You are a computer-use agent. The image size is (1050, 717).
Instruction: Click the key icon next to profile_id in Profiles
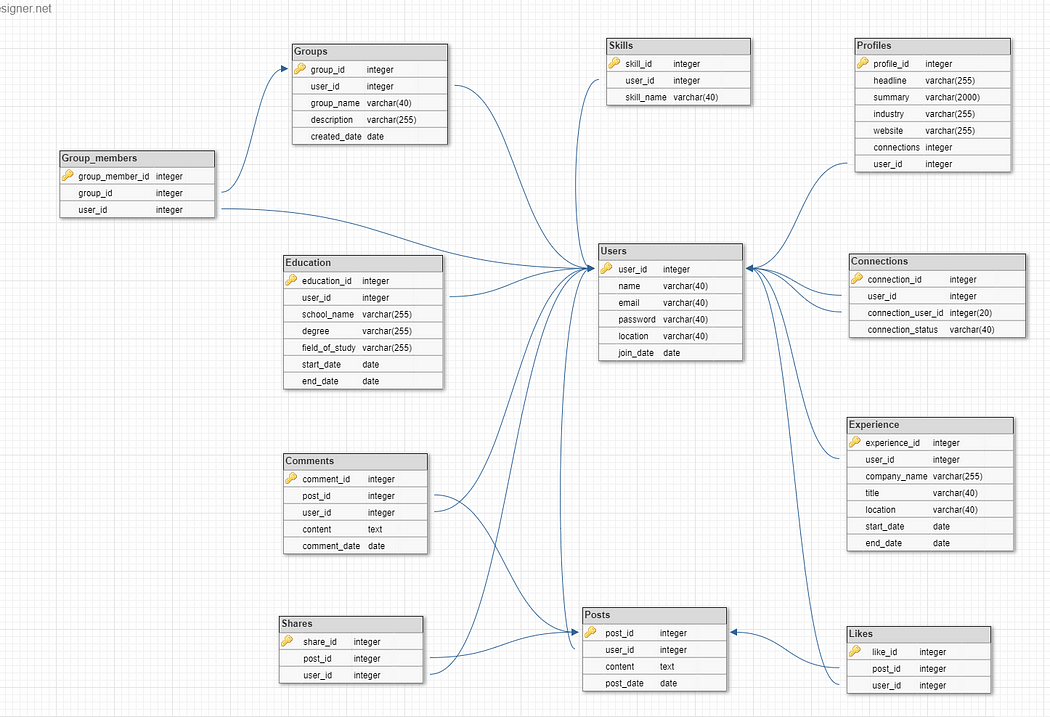coord(863,63)
